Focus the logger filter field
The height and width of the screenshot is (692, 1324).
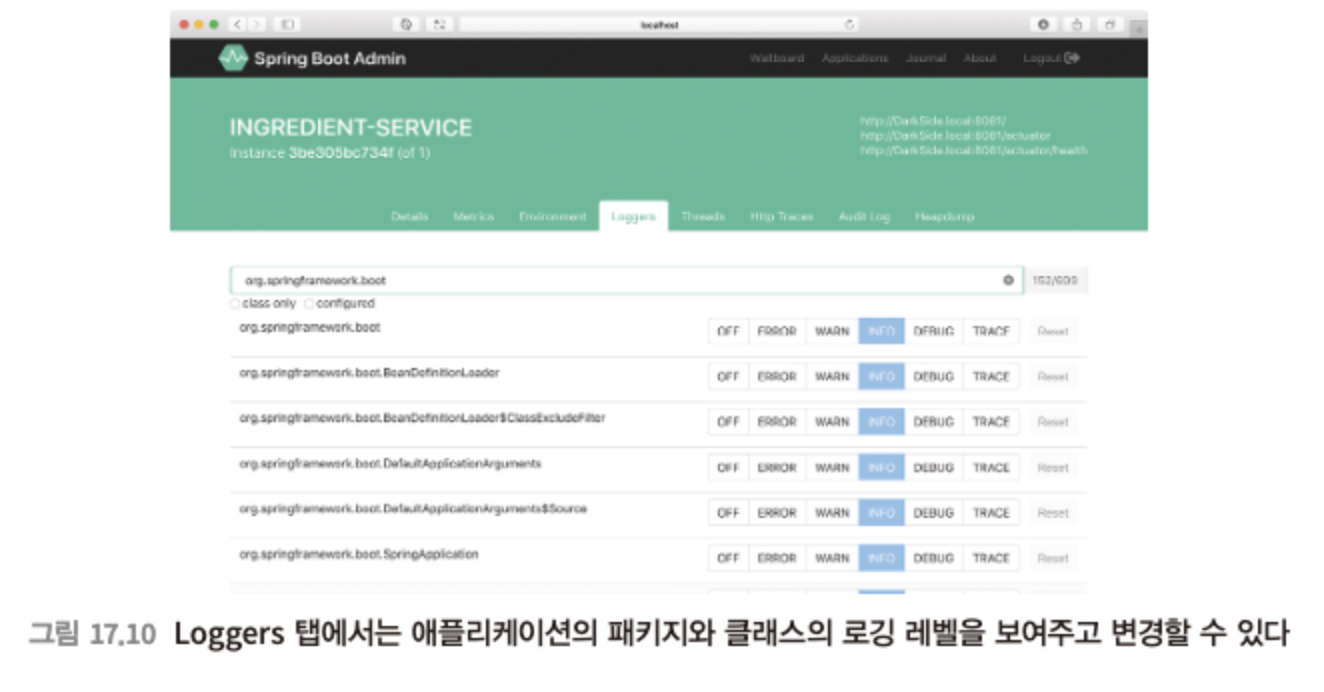(x=626, y=280)
